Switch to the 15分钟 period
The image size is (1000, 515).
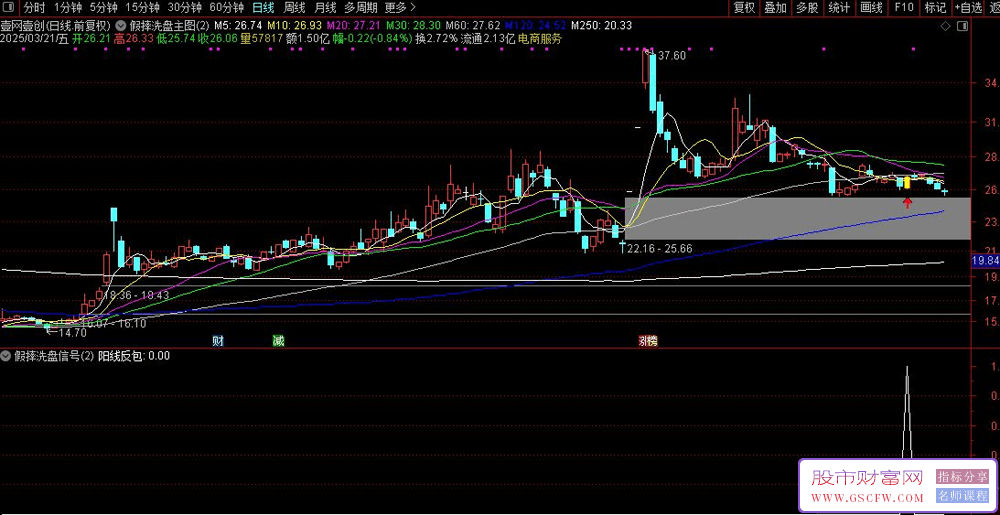[142, 8]
